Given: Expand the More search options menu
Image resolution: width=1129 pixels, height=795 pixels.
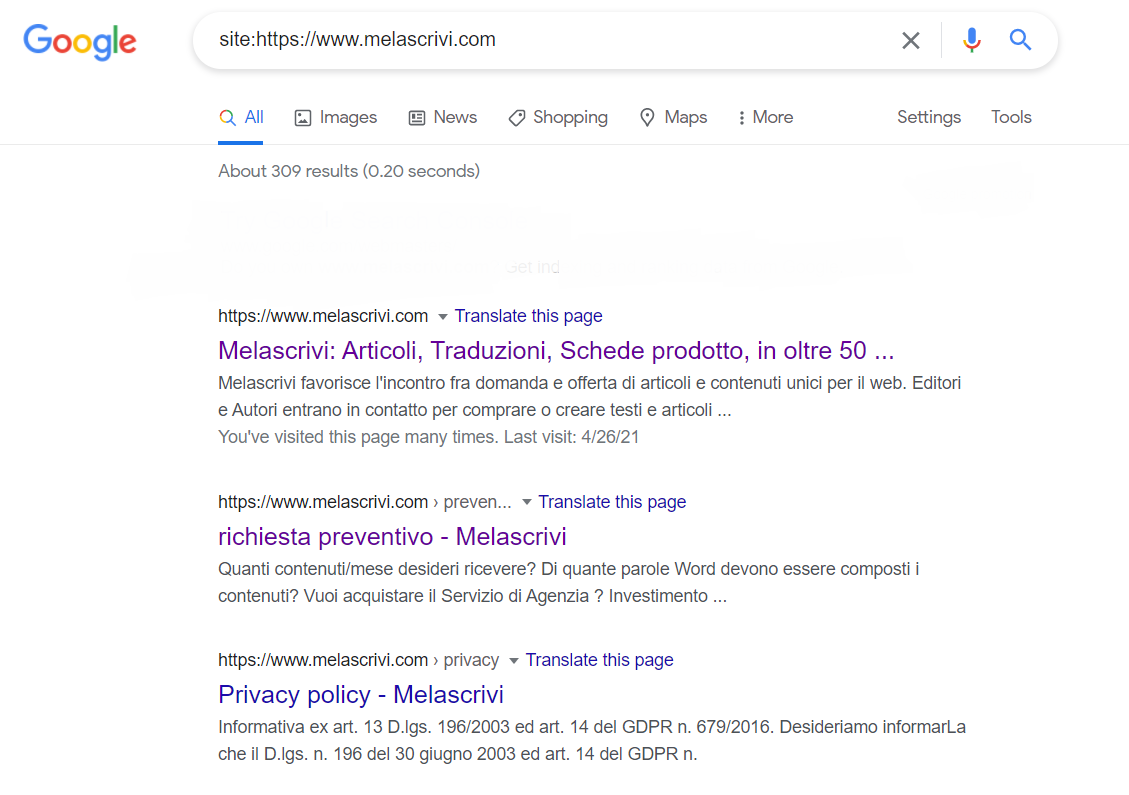Looking at the screenshot, I should pos(765,117).
